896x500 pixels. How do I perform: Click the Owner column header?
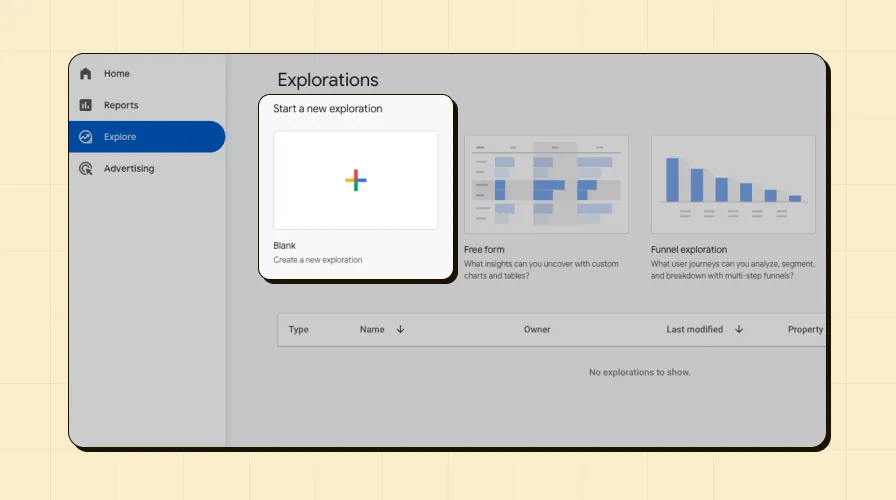pos(537,330)
